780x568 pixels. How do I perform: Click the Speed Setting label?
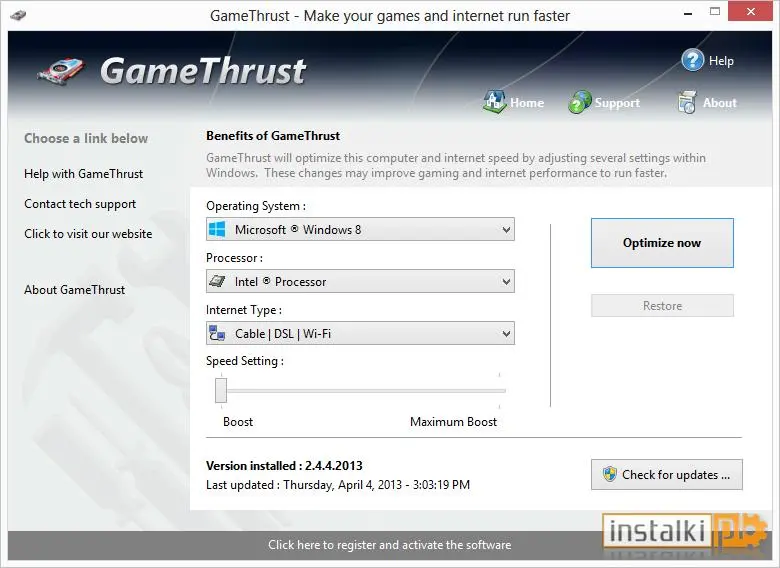tap(245, 361)
